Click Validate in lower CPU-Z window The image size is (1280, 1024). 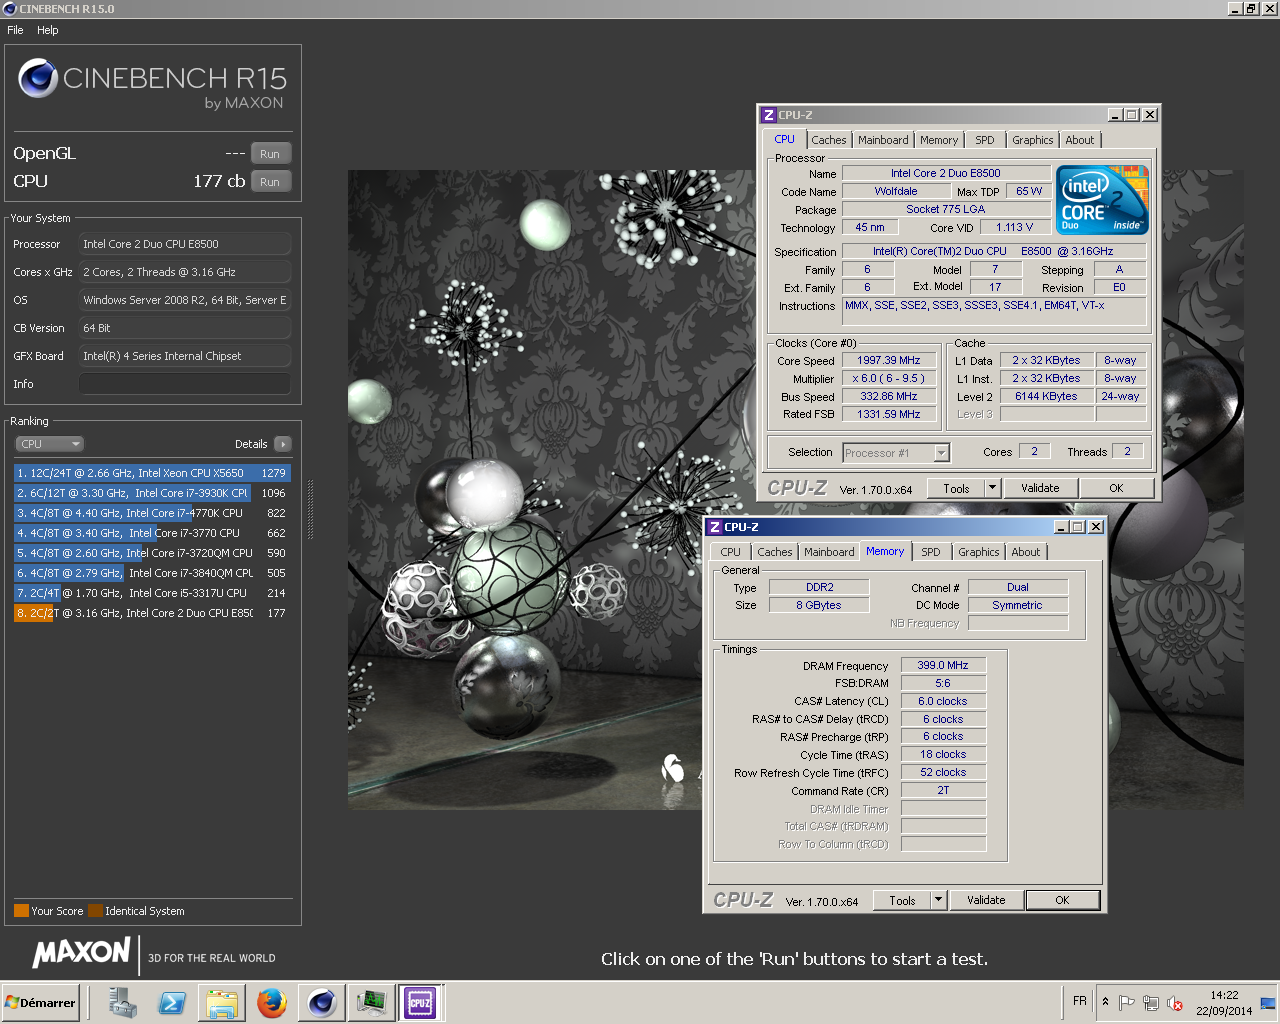click(x=986, y=900)
